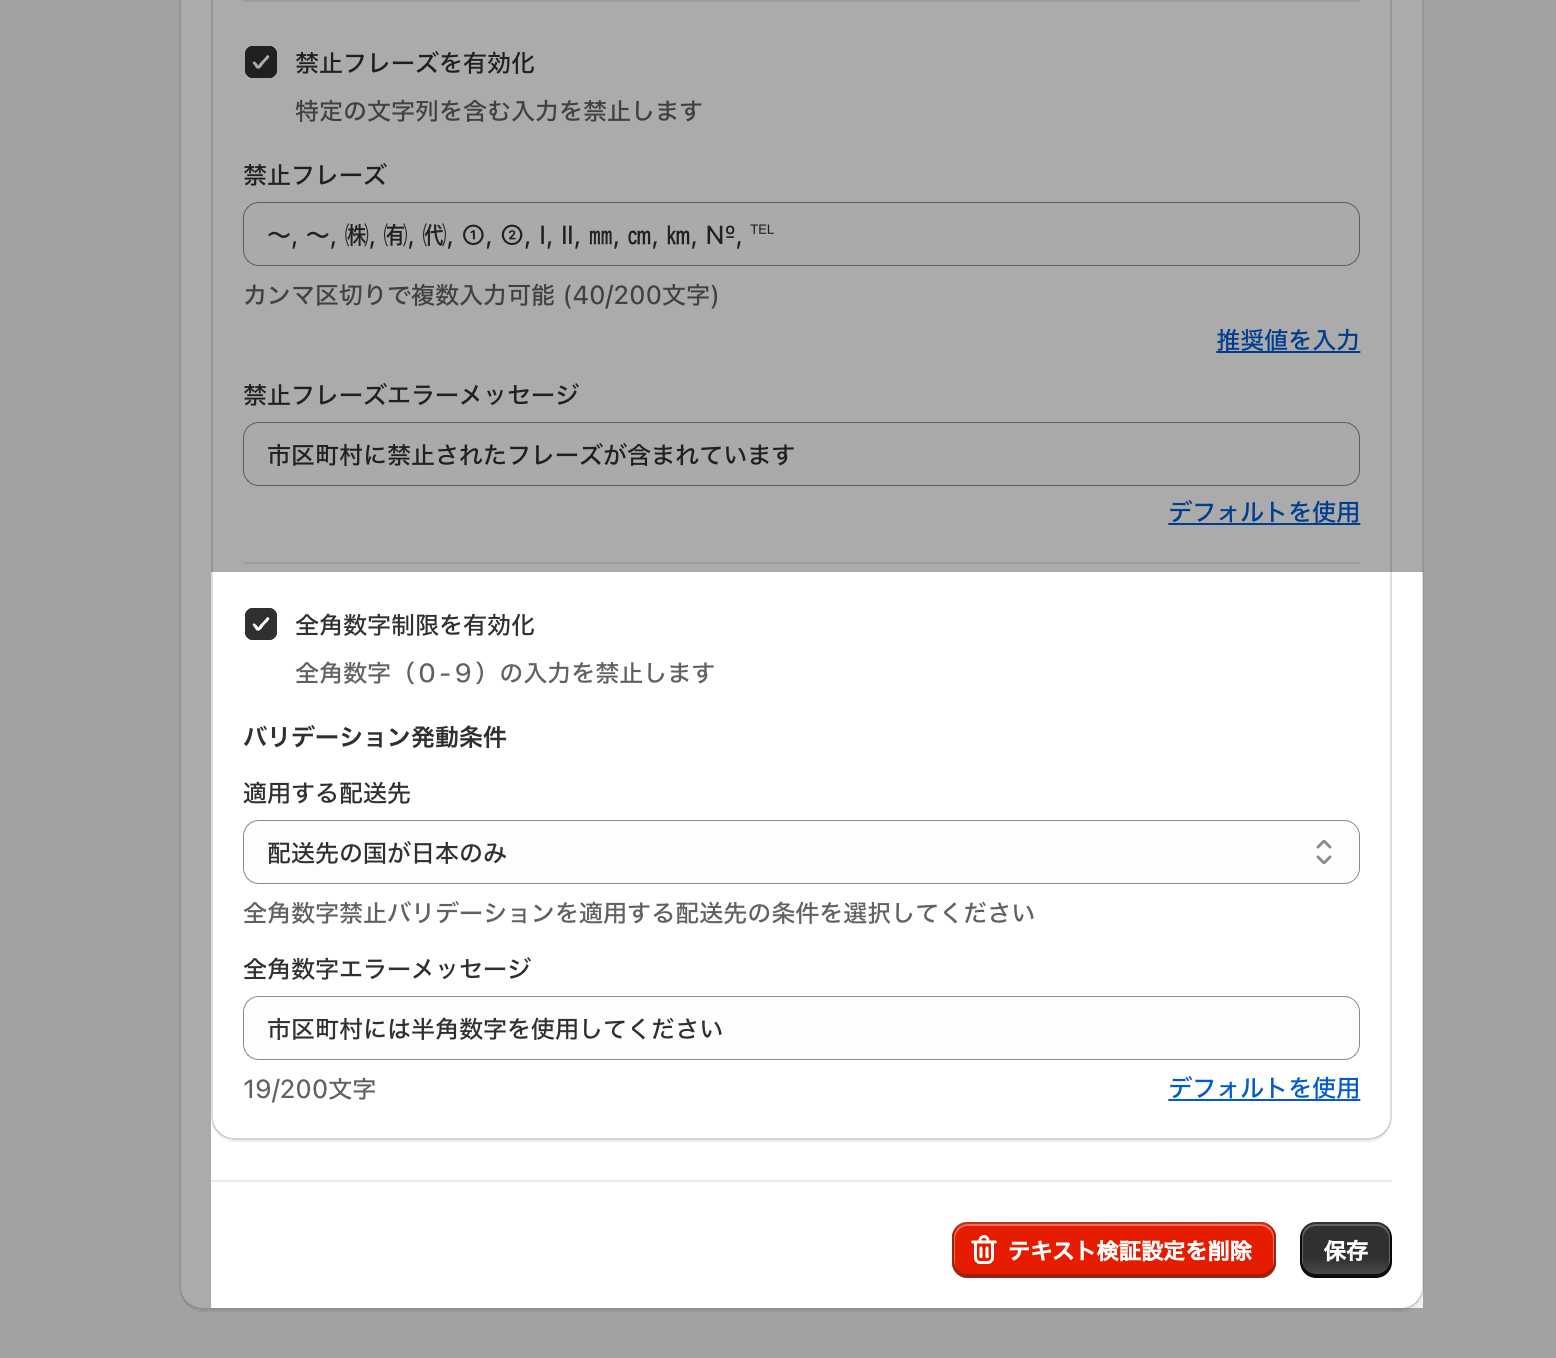The image size is (1556, 1358).
Task: Click デフォルトを使用 next to the 19/200文字 counter
Action: [1263, 1088]
